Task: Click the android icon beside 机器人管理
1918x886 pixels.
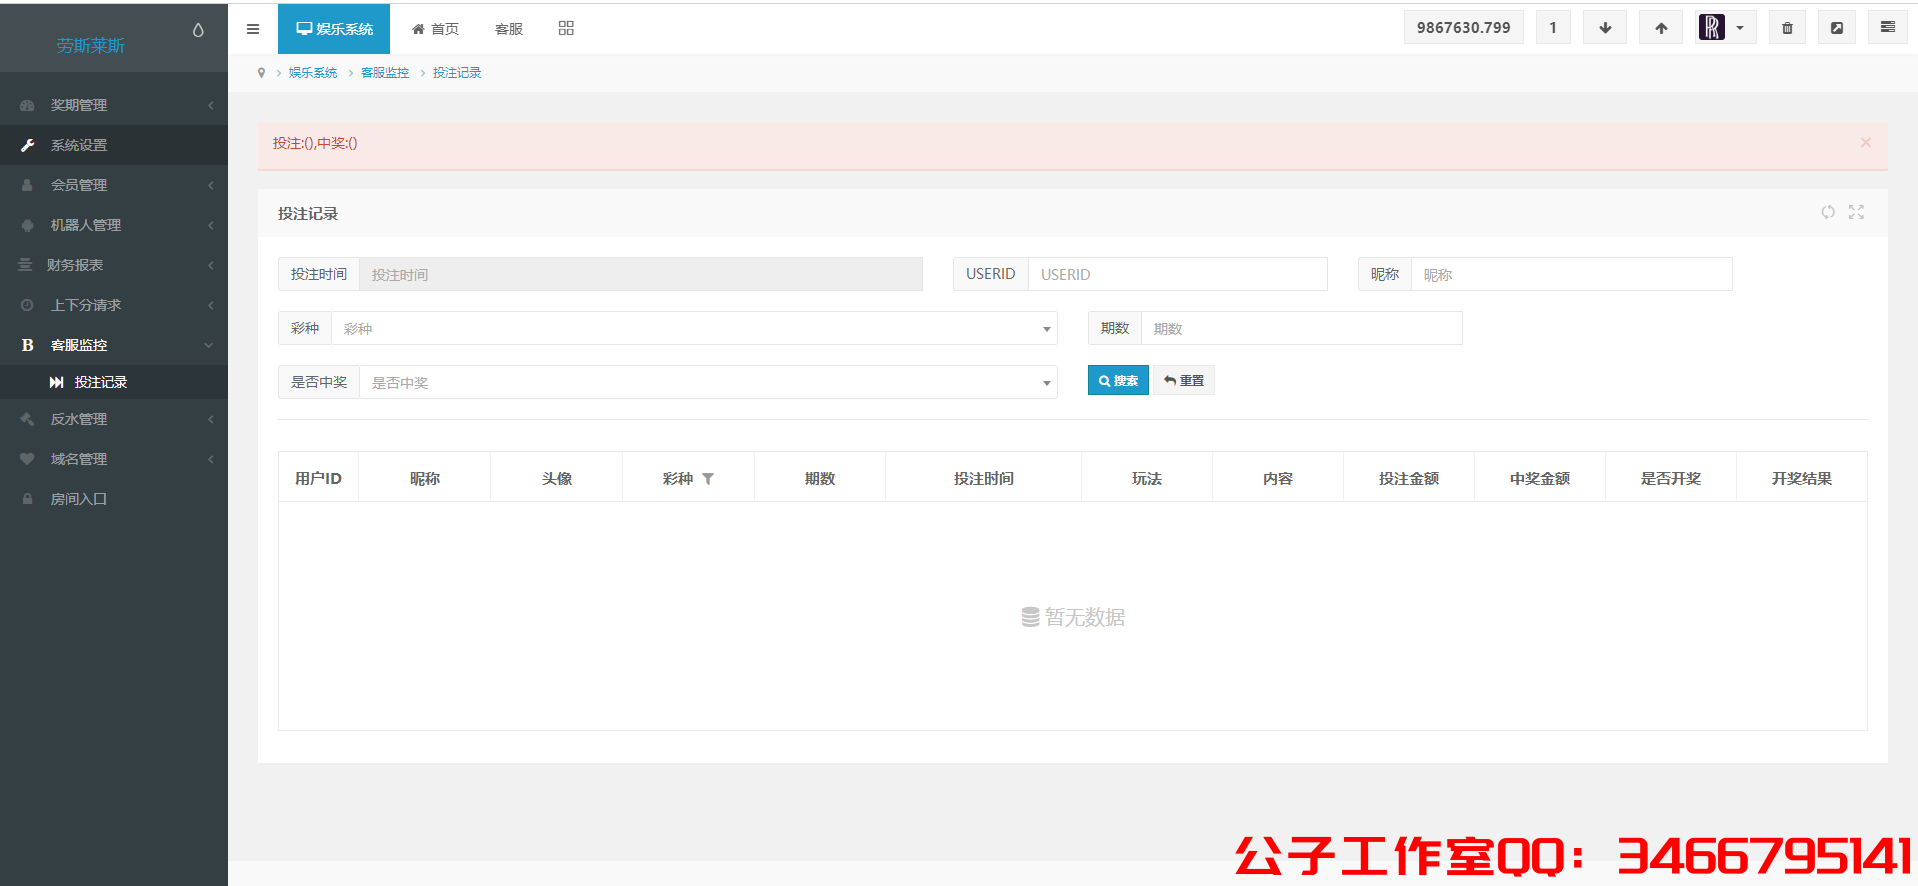Action: pyautogui.click(x=27, y=225)
